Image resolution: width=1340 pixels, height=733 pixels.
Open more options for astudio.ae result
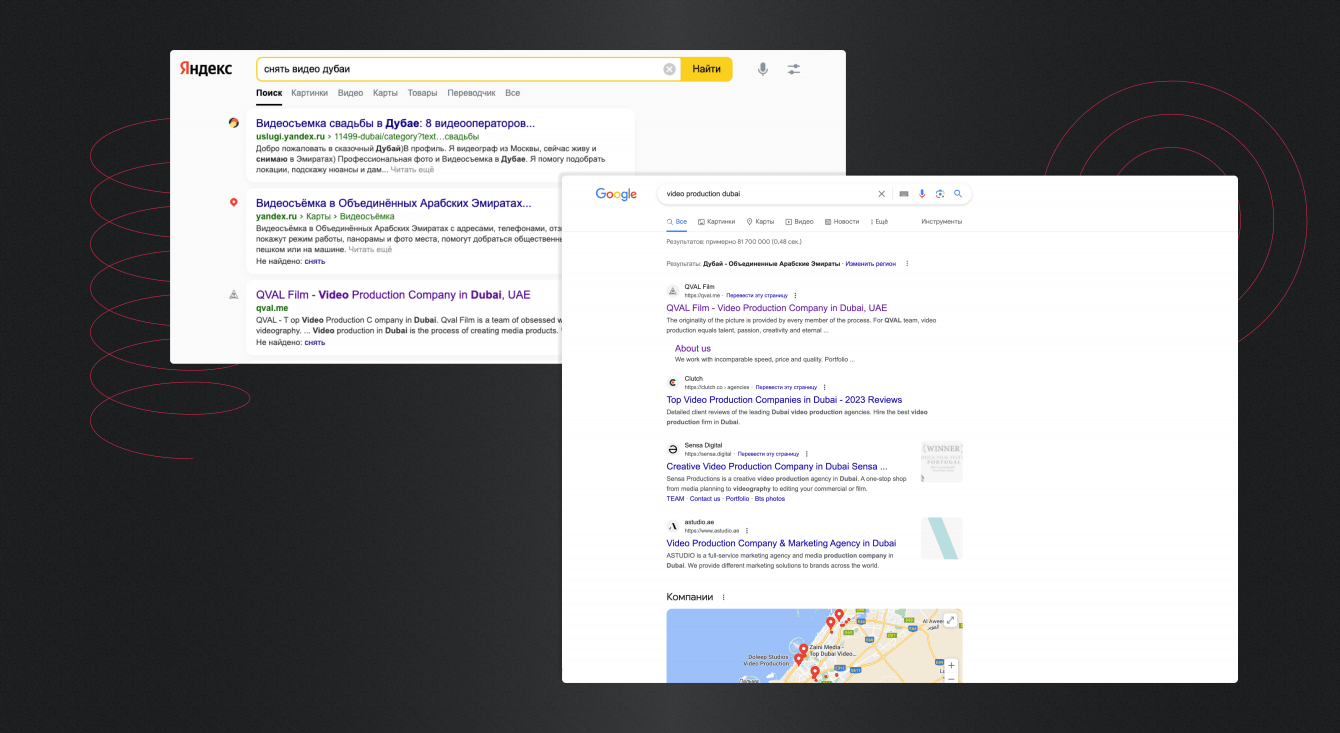(747, 531)
